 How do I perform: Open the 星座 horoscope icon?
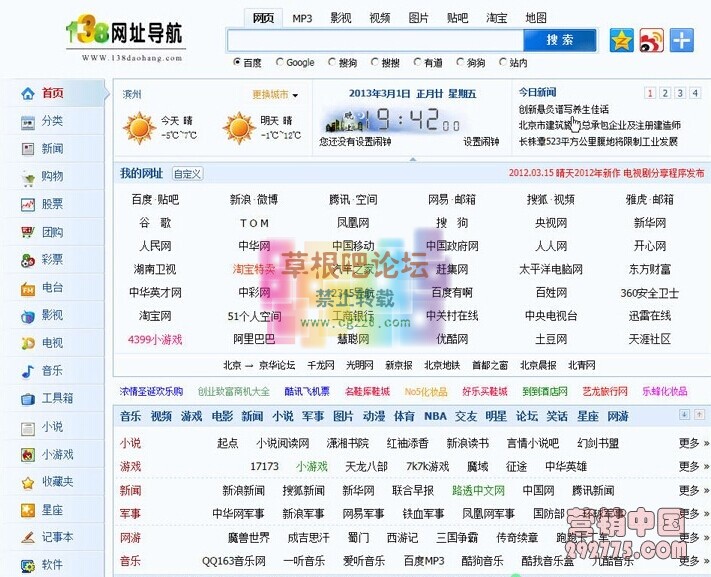tap(28, 510)
